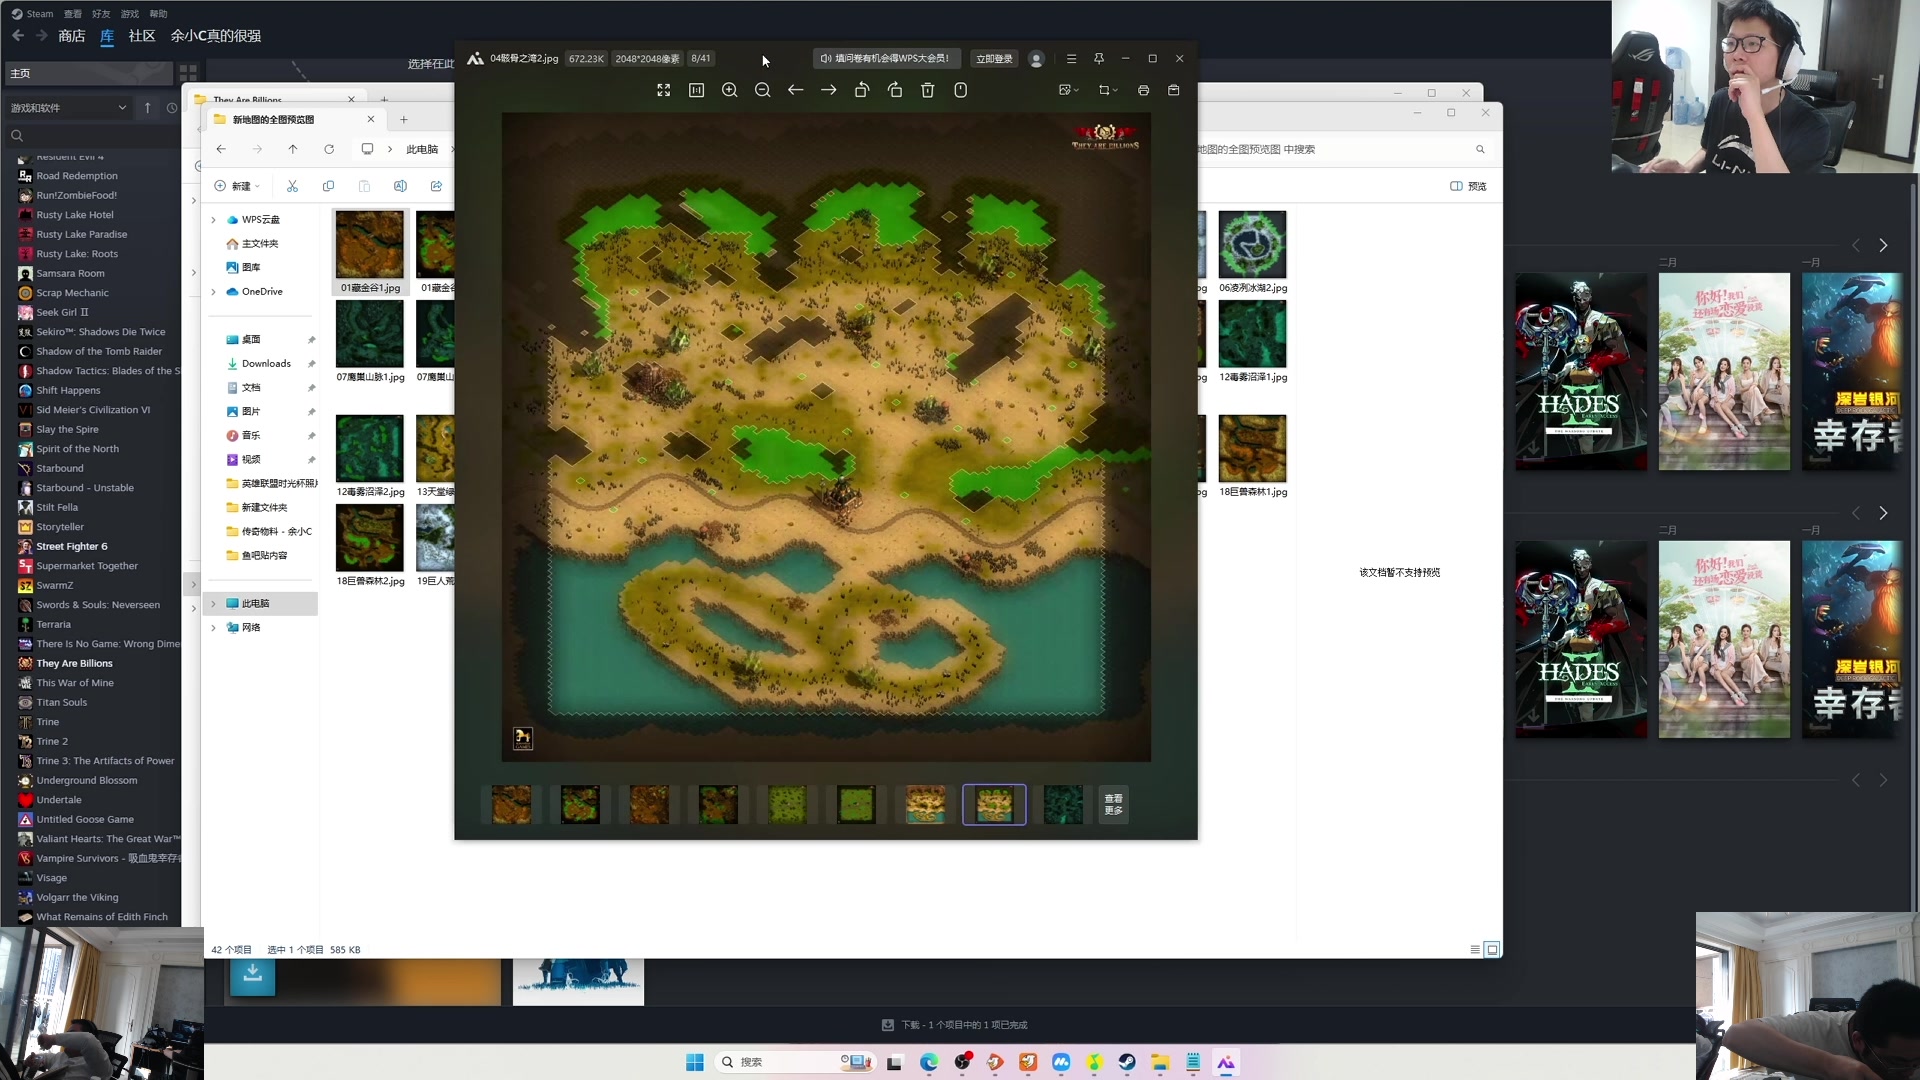Add a new Explorer tab

(x=404, y=119)
